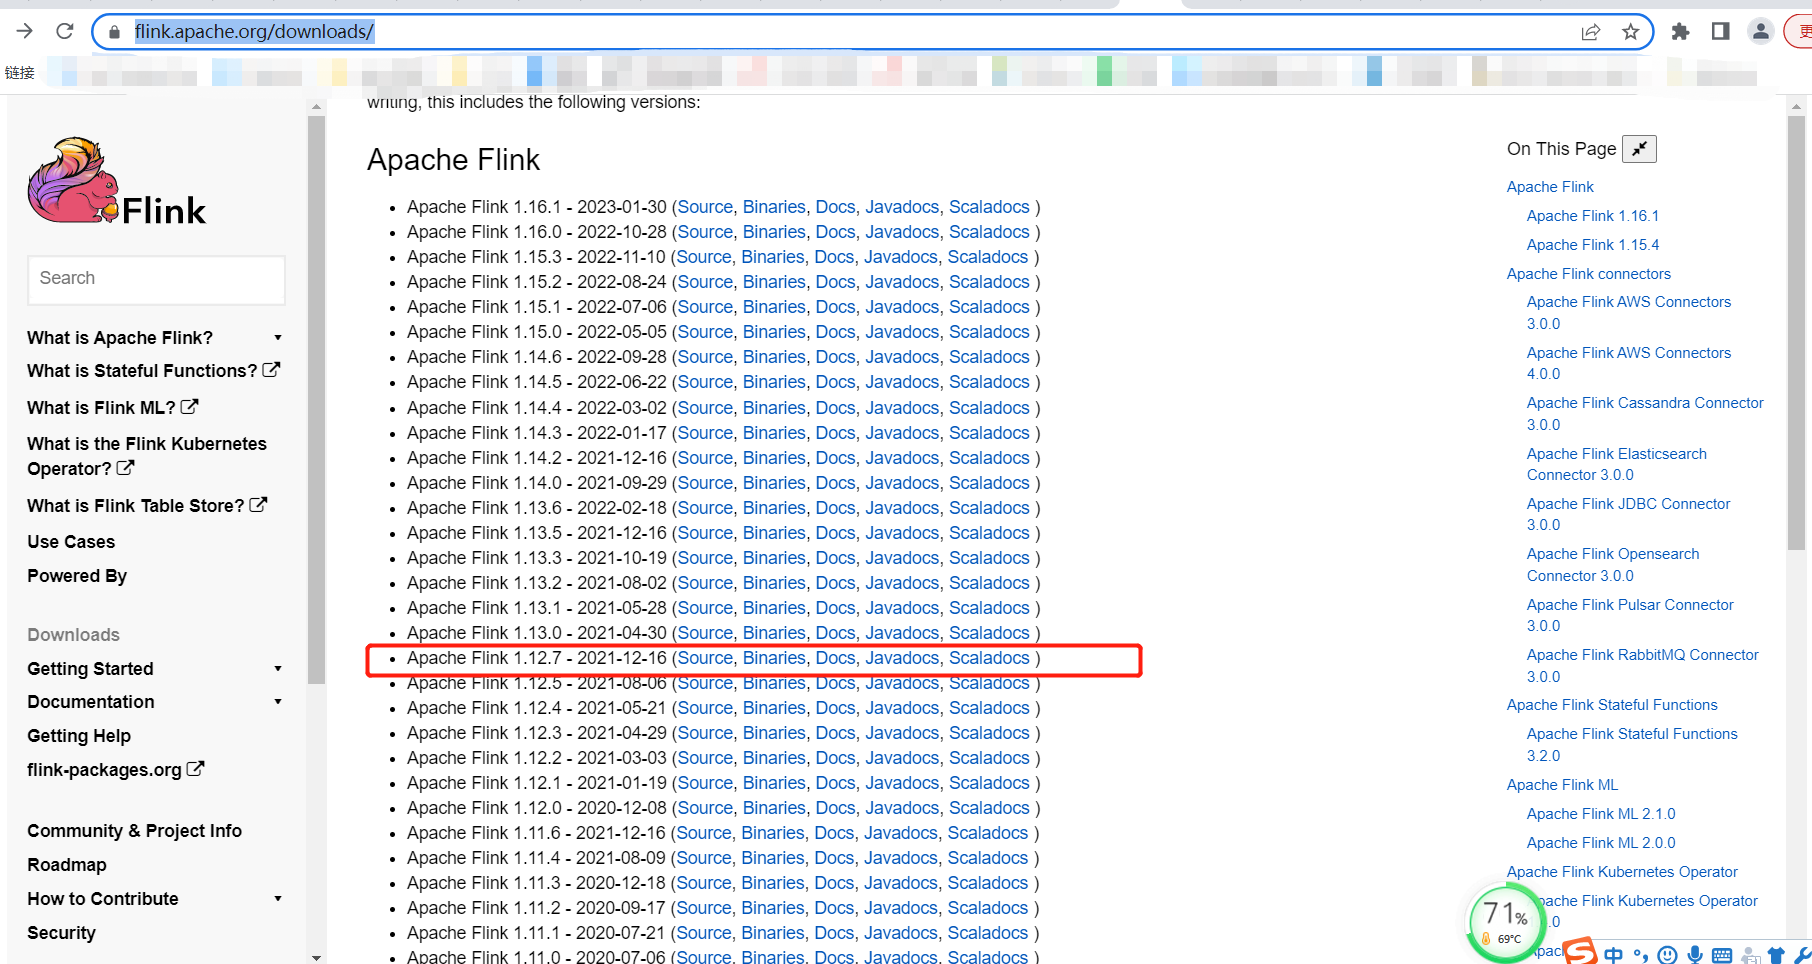Download Apache Flink 1.12.7 Binaries
Screen dimensions: 1812x964
click(774, 657)
